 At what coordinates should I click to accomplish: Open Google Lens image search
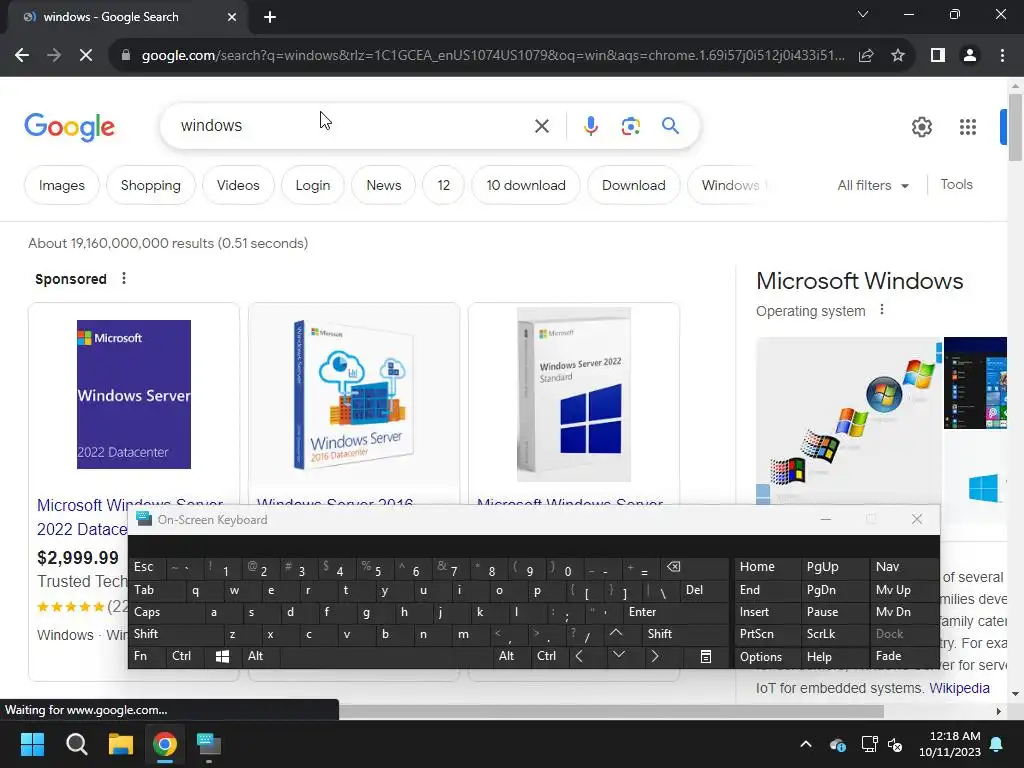click(630, 126)
